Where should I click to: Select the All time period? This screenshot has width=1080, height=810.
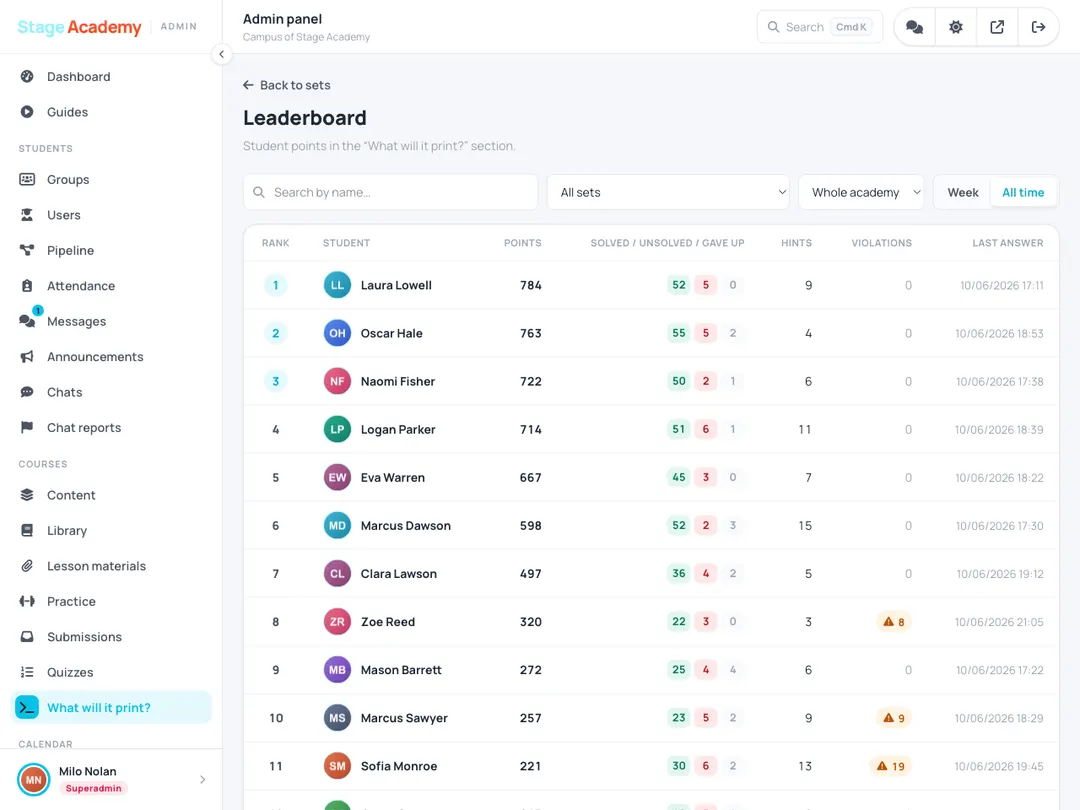[1023, 192]
